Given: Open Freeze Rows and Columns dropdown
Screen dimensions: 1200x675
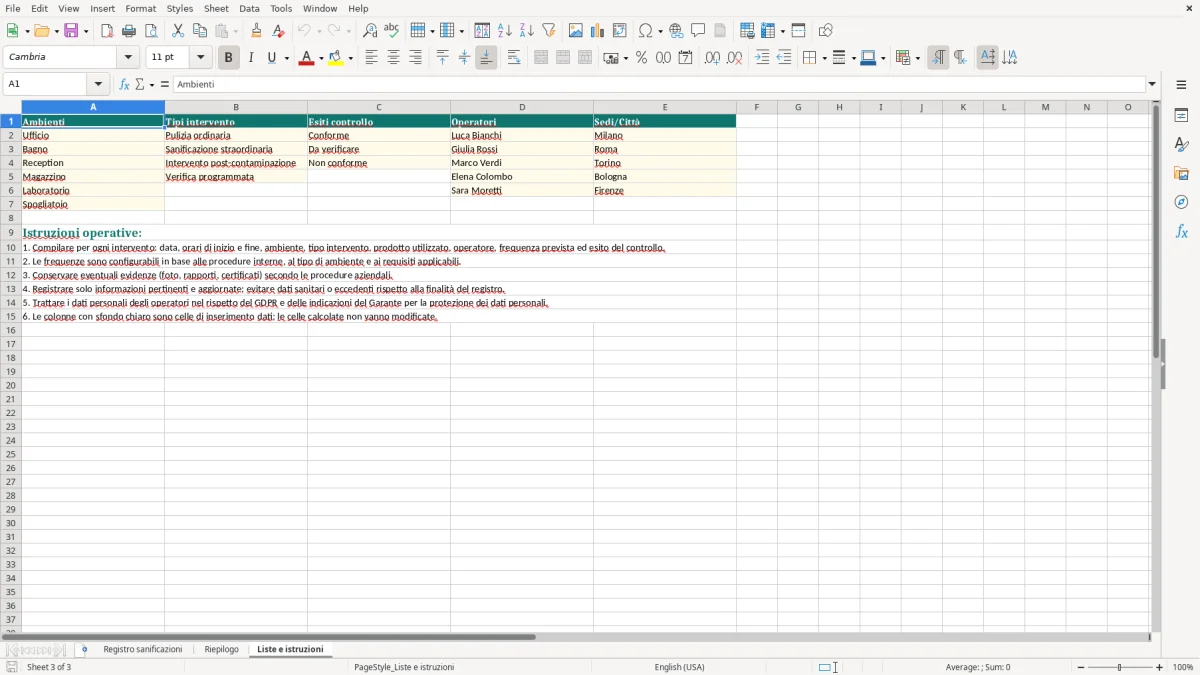Looking at the screenshot, I should (782, 31).
